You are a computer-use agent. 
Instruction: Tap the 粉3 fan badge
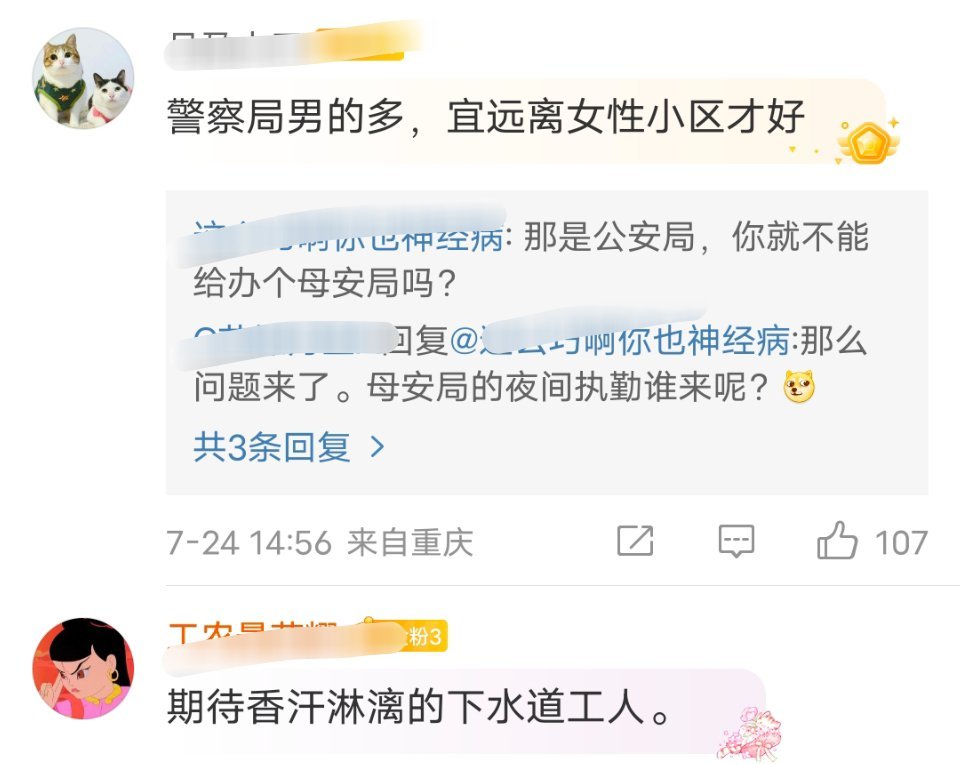[x=424, y=637]
